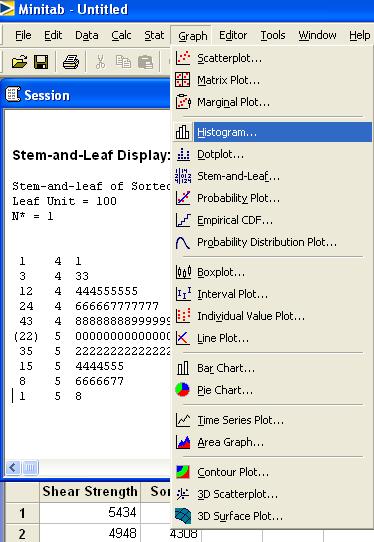Open the Calc menu

pyautogui.click(x=121, y=35)
